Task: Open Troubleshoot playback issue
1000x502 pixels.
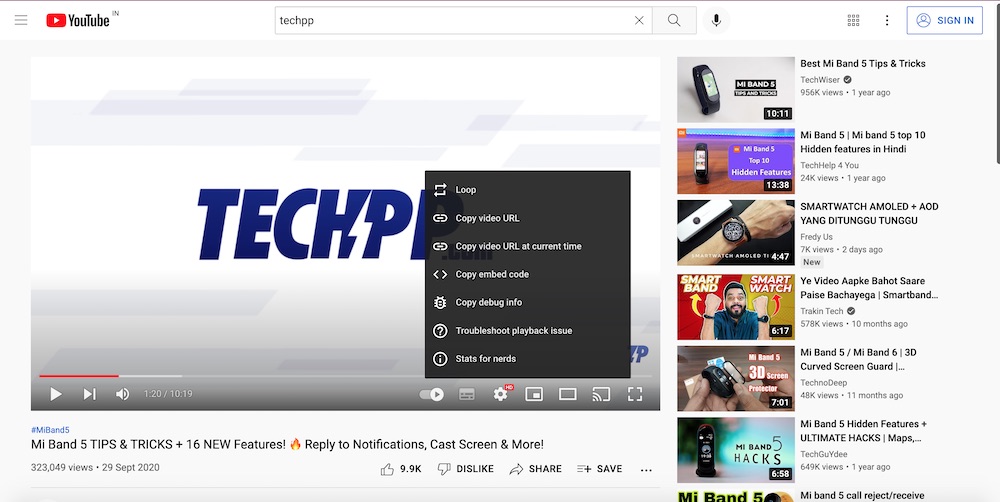Action: [527, 330]
